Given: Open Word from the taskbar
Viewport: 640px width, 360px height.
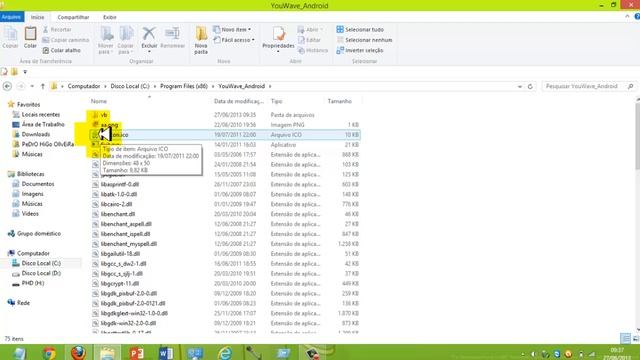Looking at the screenshot, I should (x=166, y=353).
